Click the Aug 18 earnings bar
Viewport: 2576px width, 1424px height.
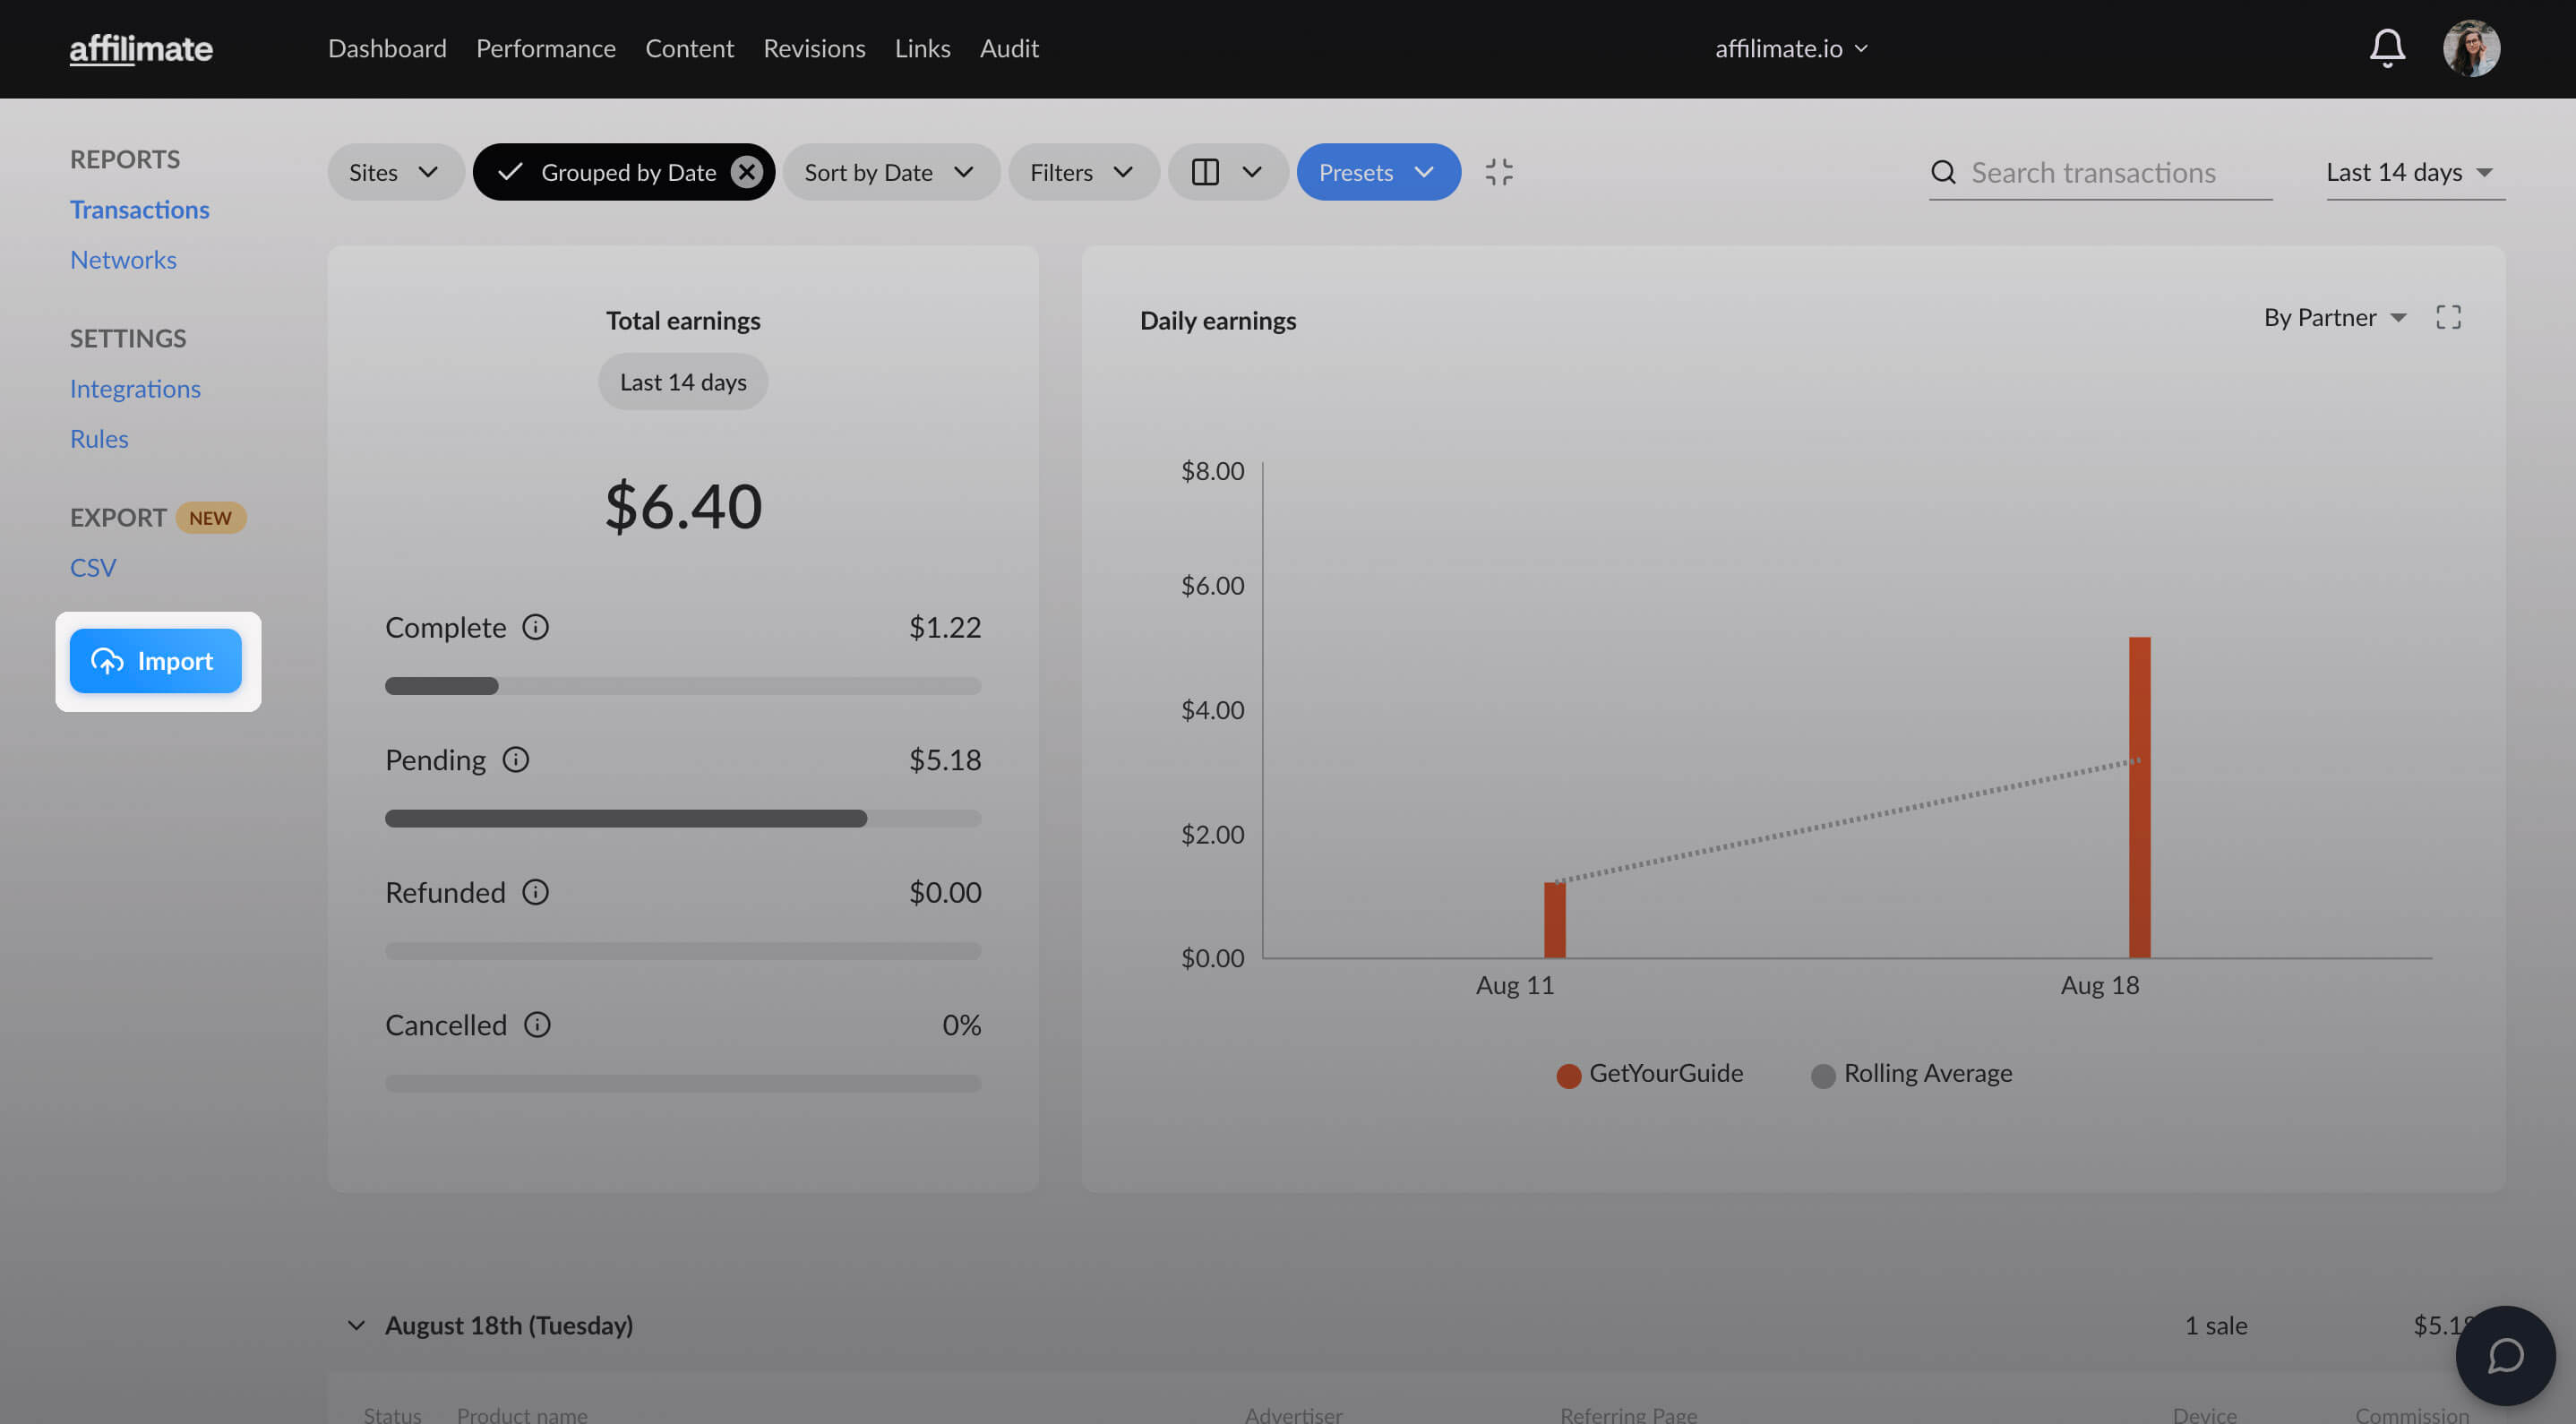[x=2139, y=797]
